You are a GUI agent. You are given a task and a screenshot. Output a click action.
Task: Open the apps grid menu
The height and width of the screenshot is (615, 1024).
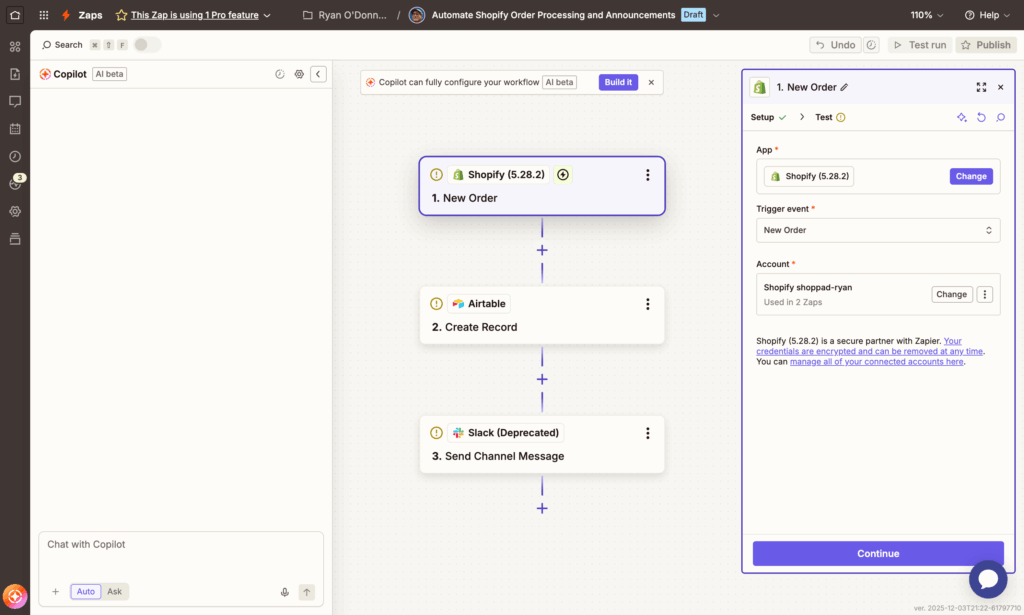44,14
